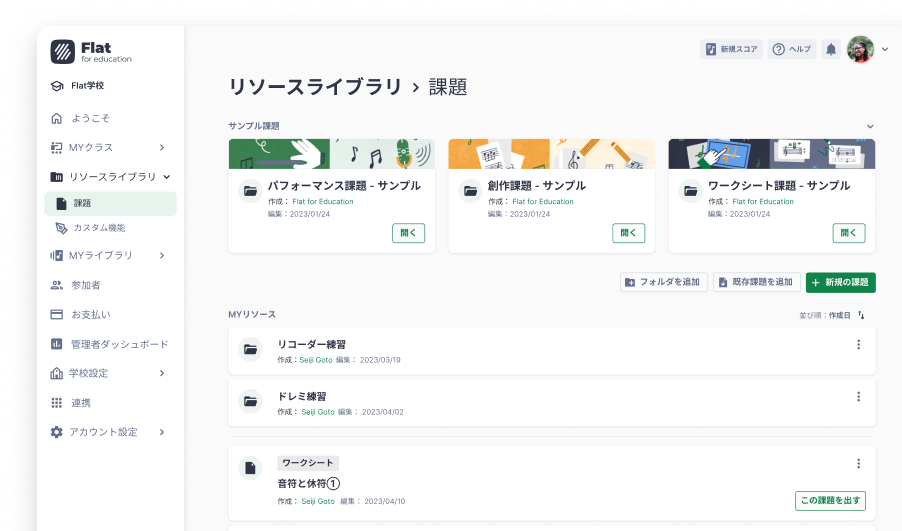
Task: Click the user profile avatar
Action: click(861, 49)
